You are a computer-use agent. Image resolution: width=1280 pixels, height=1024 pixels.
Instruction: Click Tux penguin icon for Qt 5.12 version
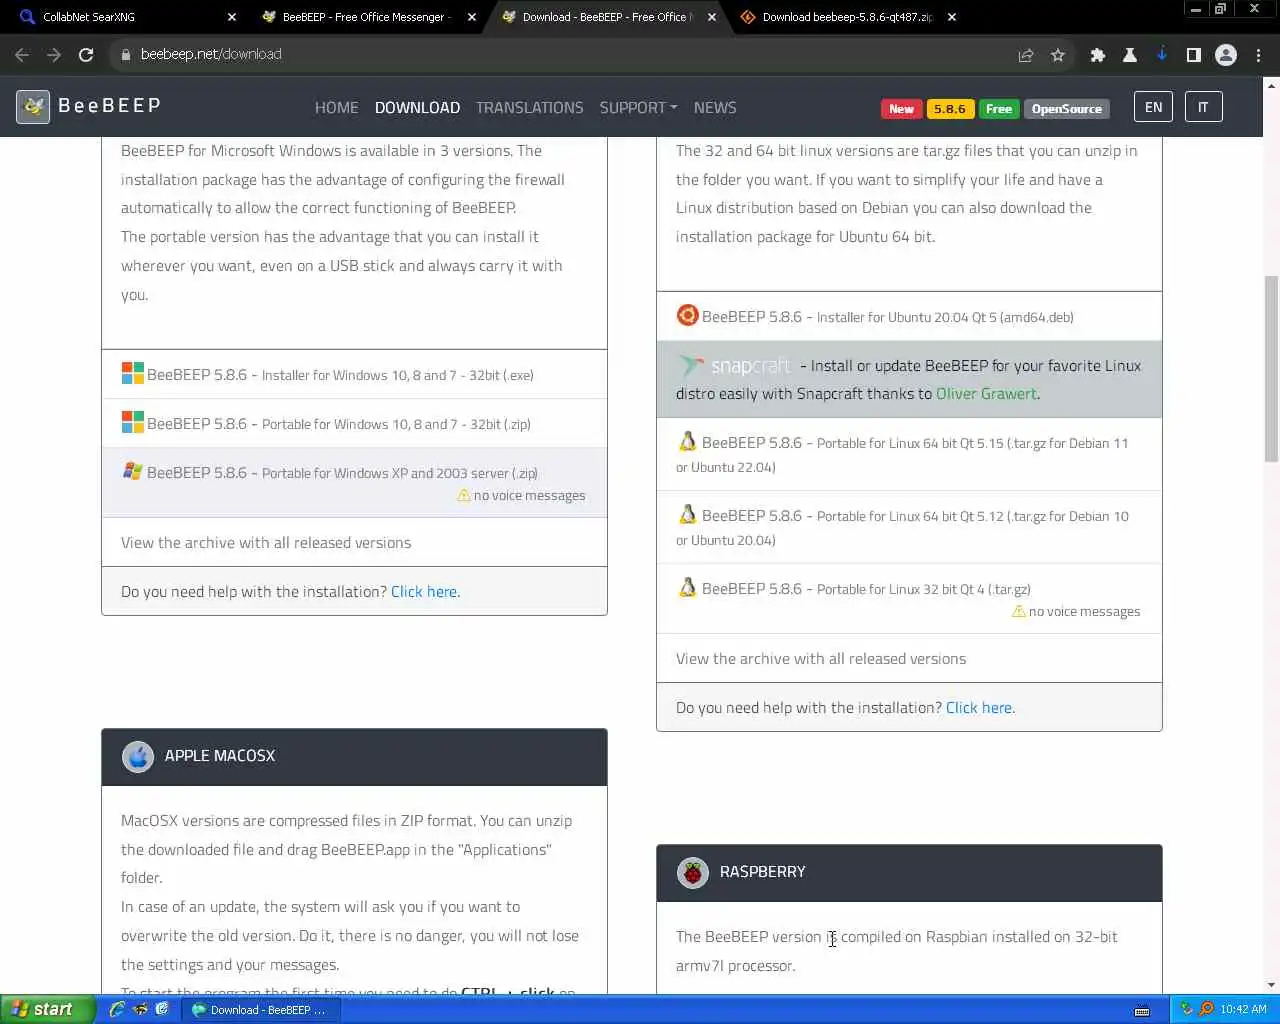click(687, 514)
